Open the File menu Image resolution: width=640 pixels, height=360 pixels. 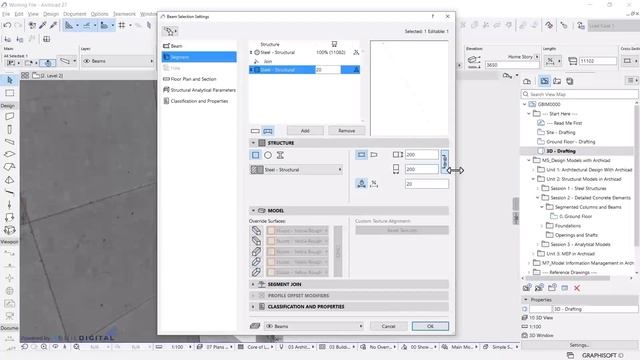[x=6, y=14]
